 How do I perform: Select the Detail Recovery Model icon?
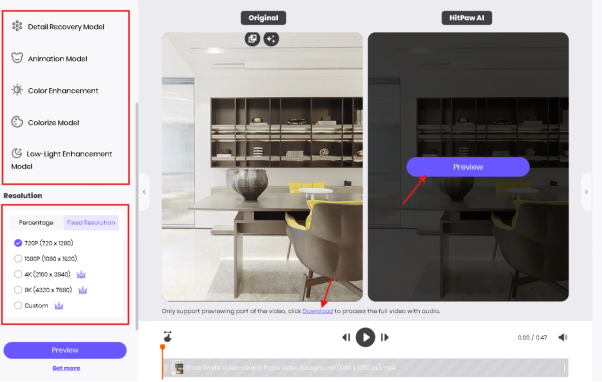17,26
